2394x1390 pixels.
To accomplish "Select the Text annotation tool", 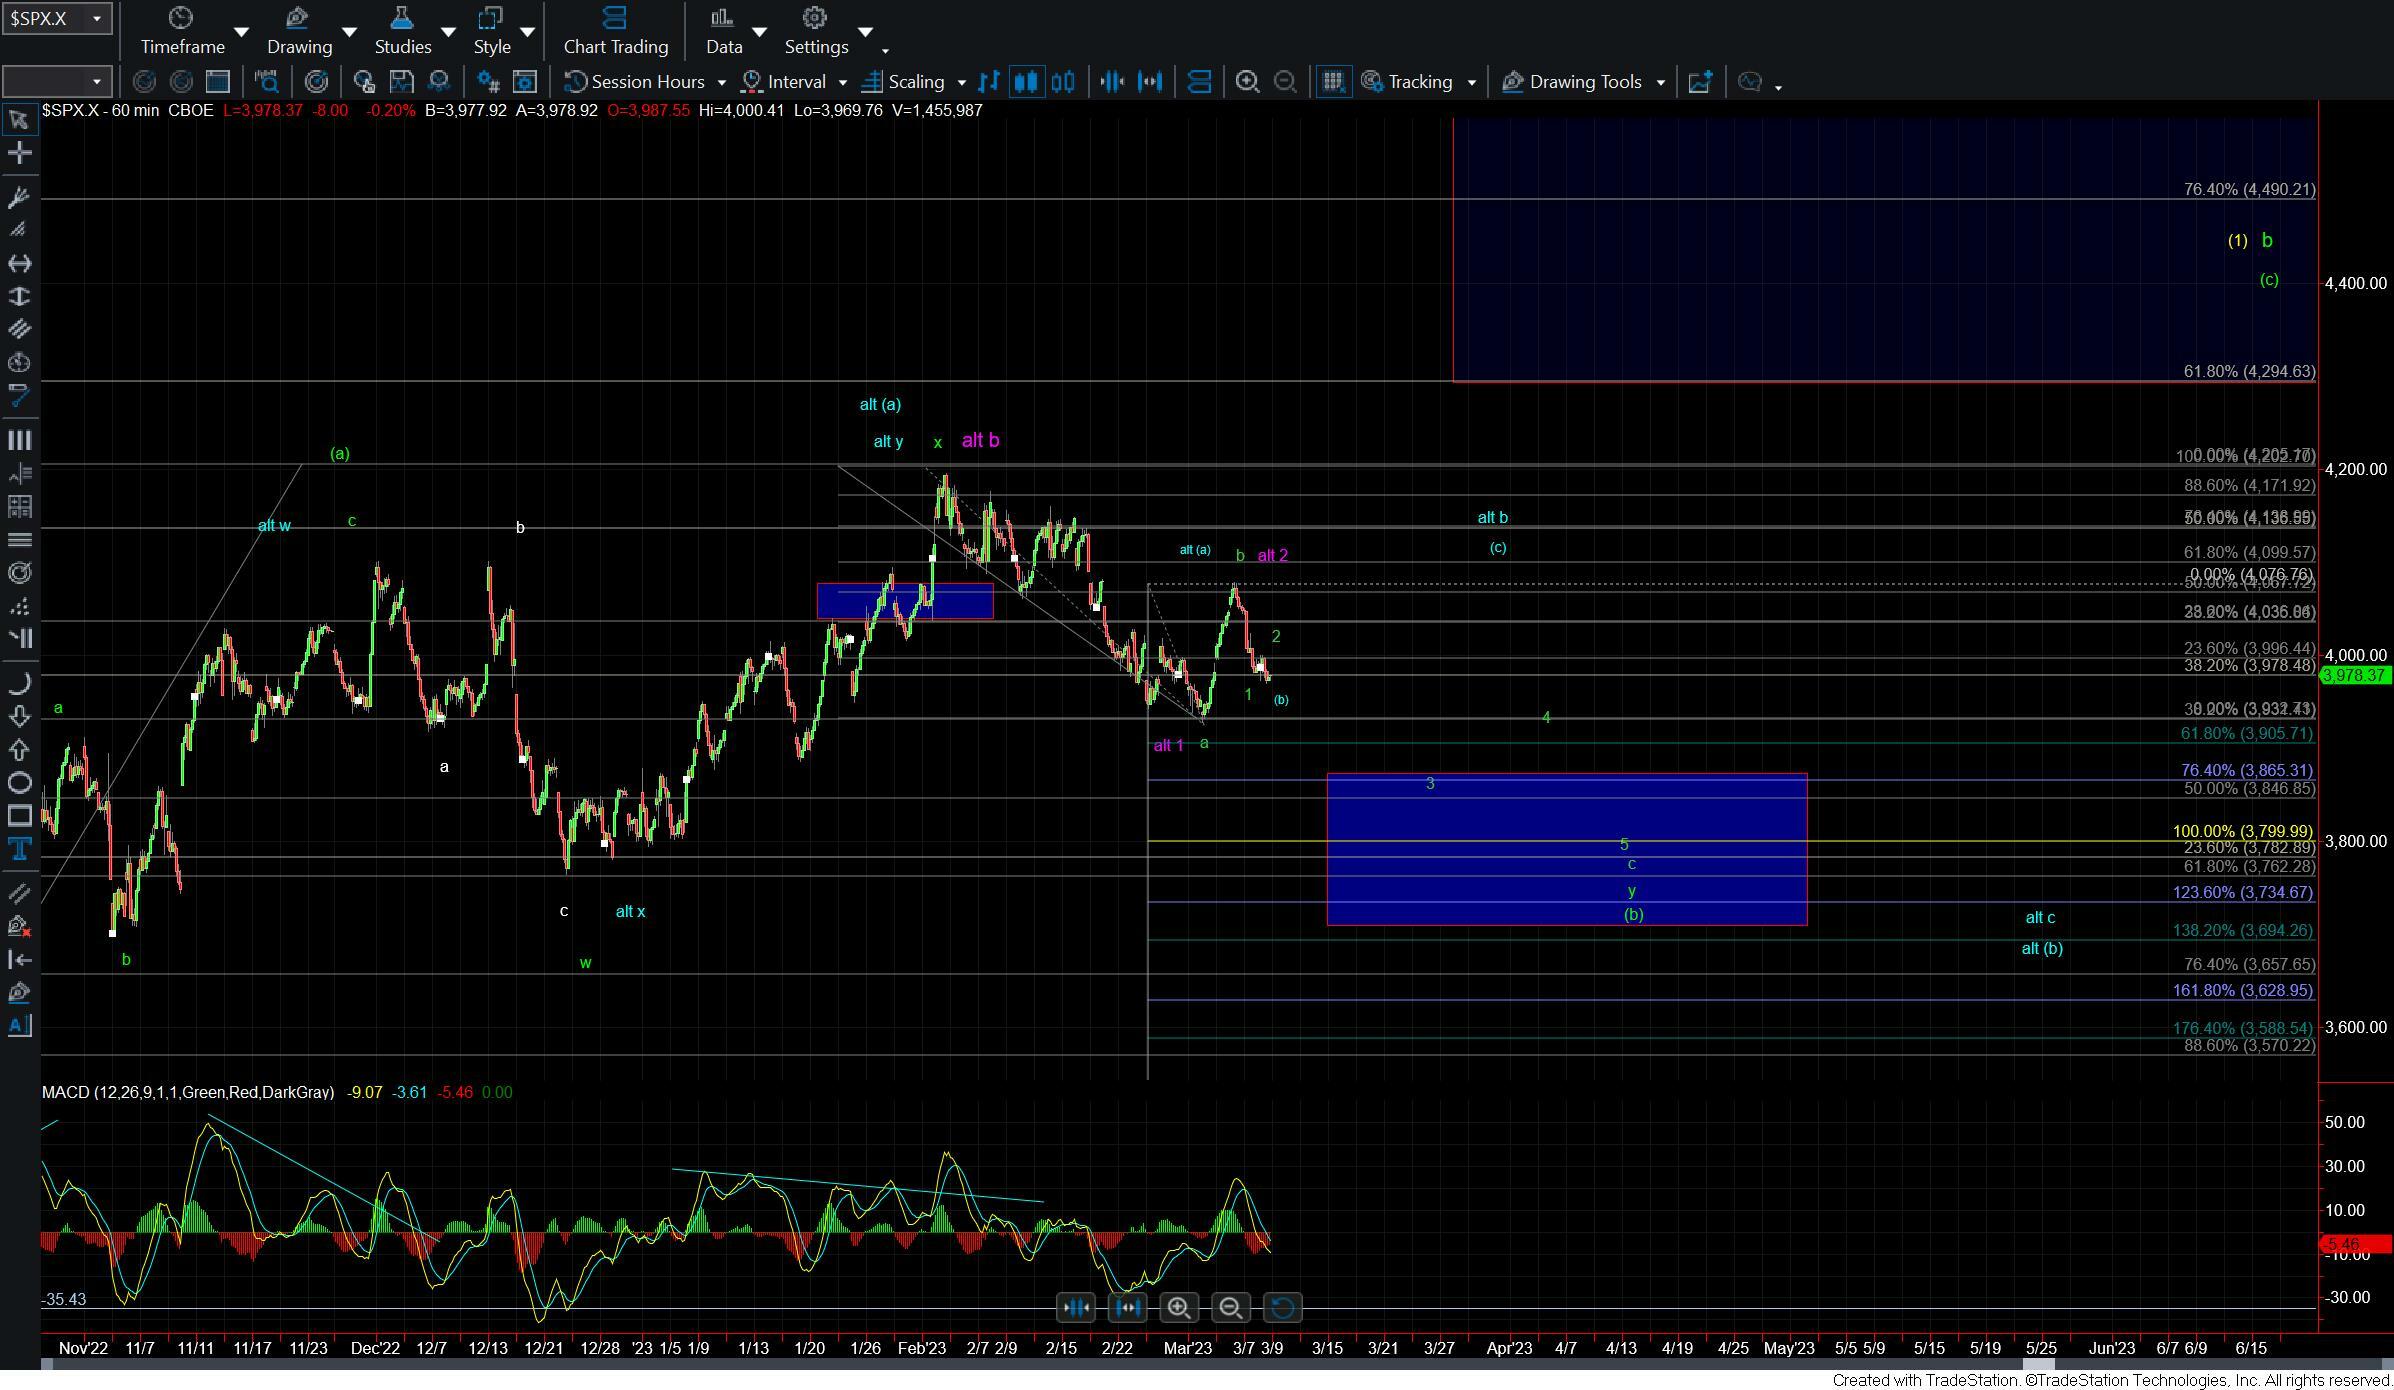I will click(19, 849).
